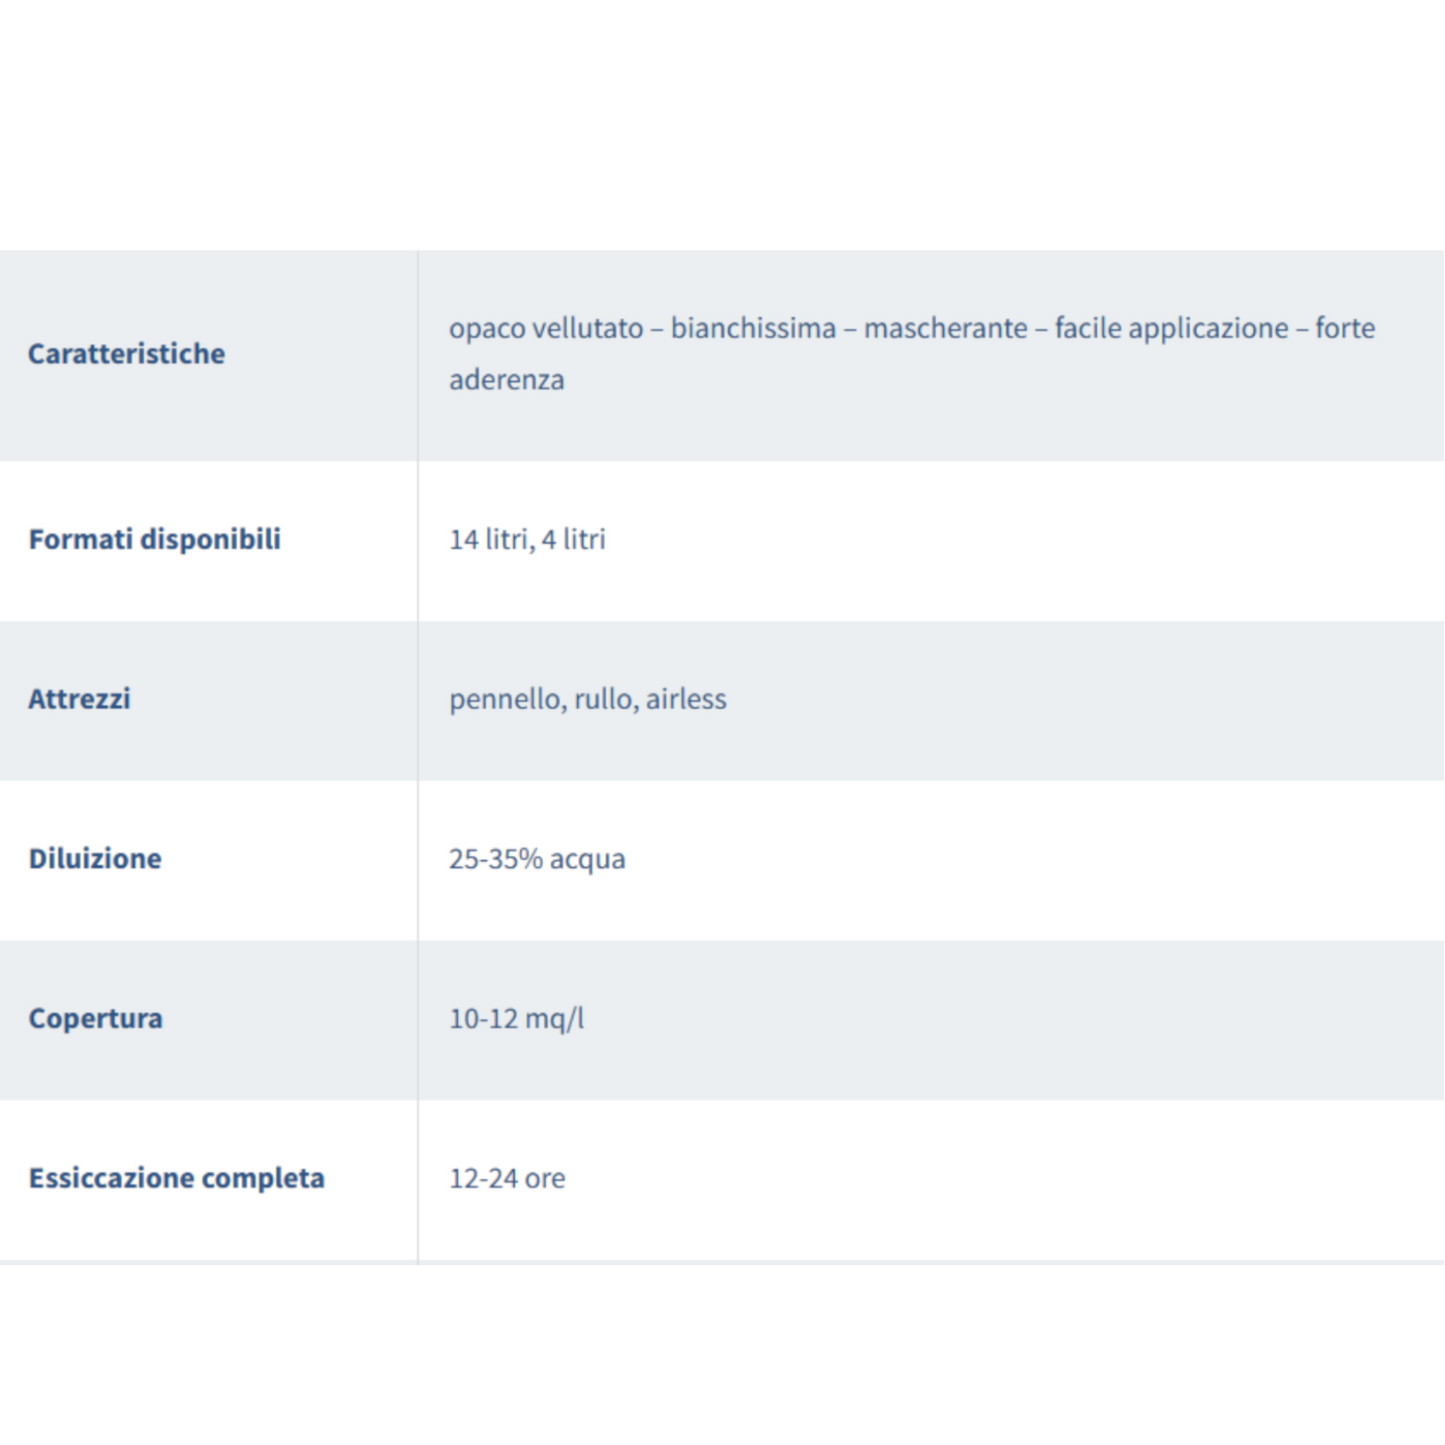1445x1445 pixels.
Task: Select the '25-35% acqua' value
Action: click(x=537, y=859)
